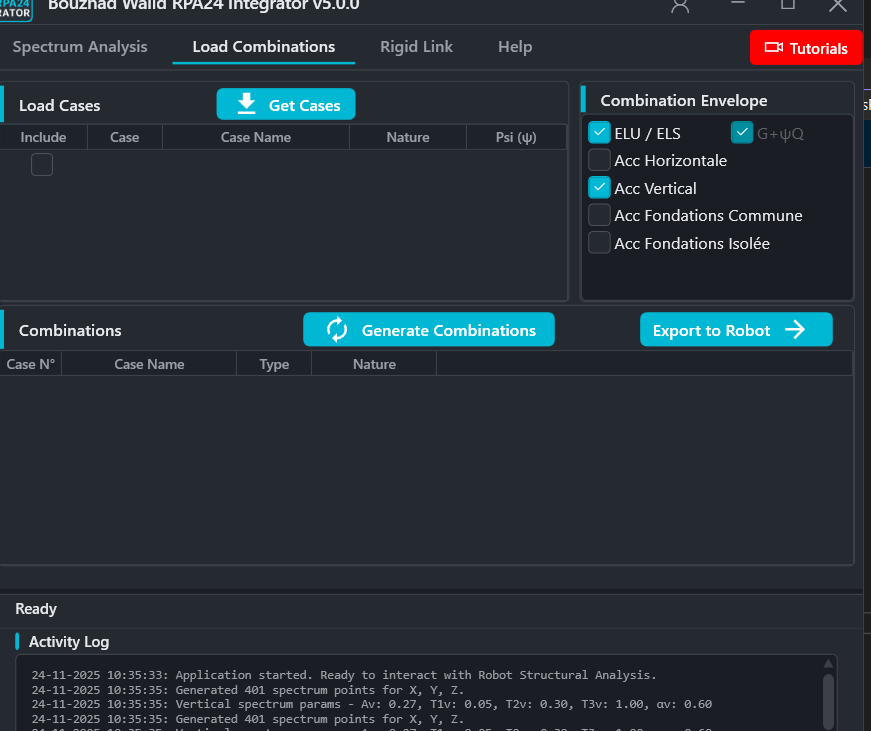Enable Acc Fondations Commune

[598, 214]
